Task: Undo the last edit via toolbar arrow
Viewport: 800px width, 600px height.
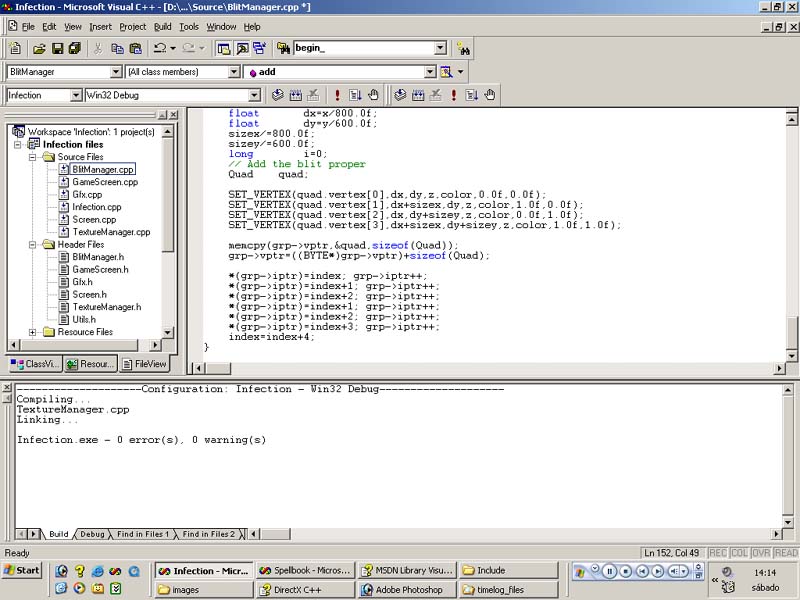Action: [x=160, y=48]
